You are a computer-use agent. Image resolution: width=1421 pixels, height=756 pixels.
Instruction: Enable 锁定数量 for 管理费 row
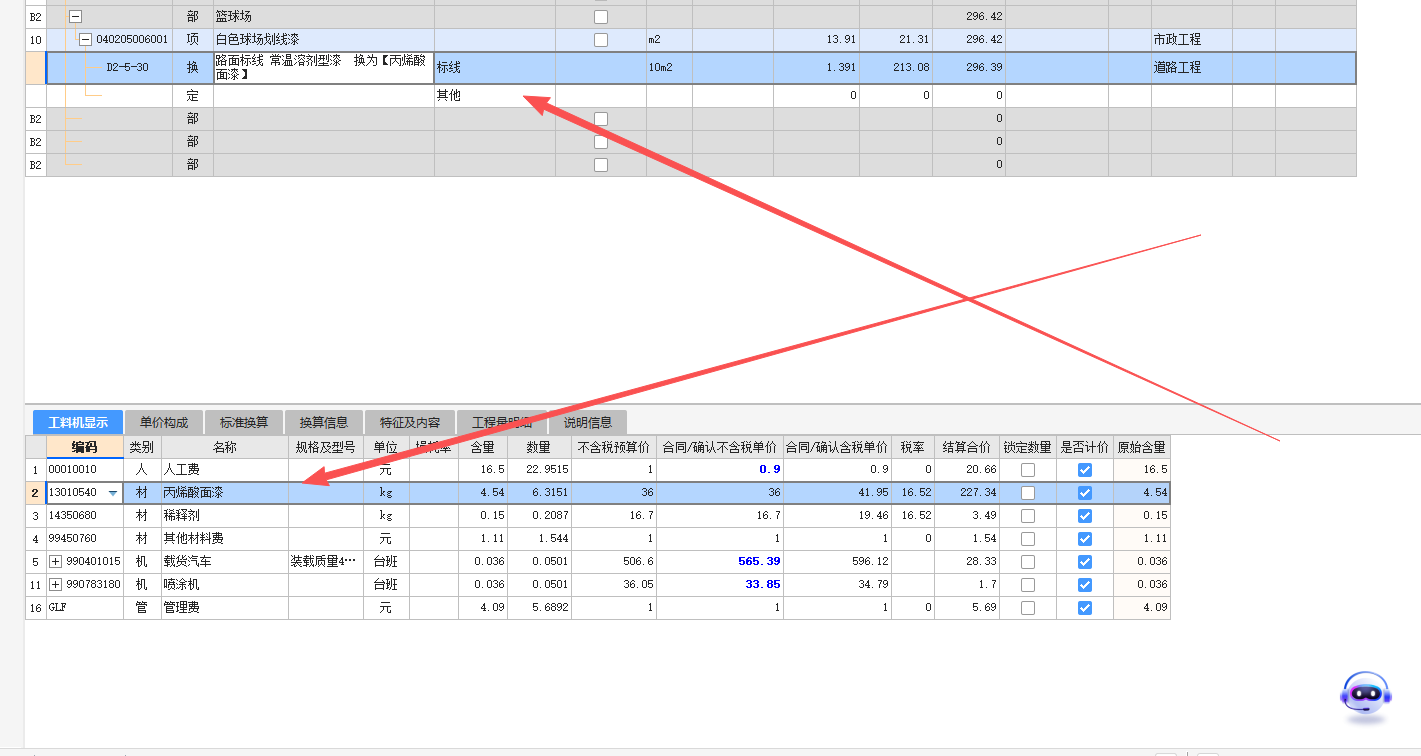1027,608
